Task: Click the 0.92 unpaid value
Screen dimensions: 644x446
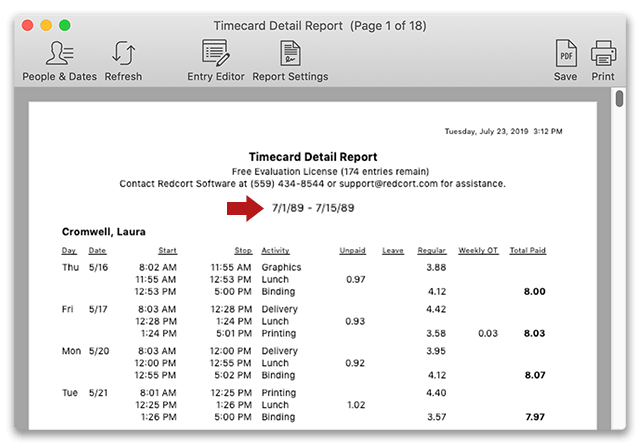Action: [355, 363]
